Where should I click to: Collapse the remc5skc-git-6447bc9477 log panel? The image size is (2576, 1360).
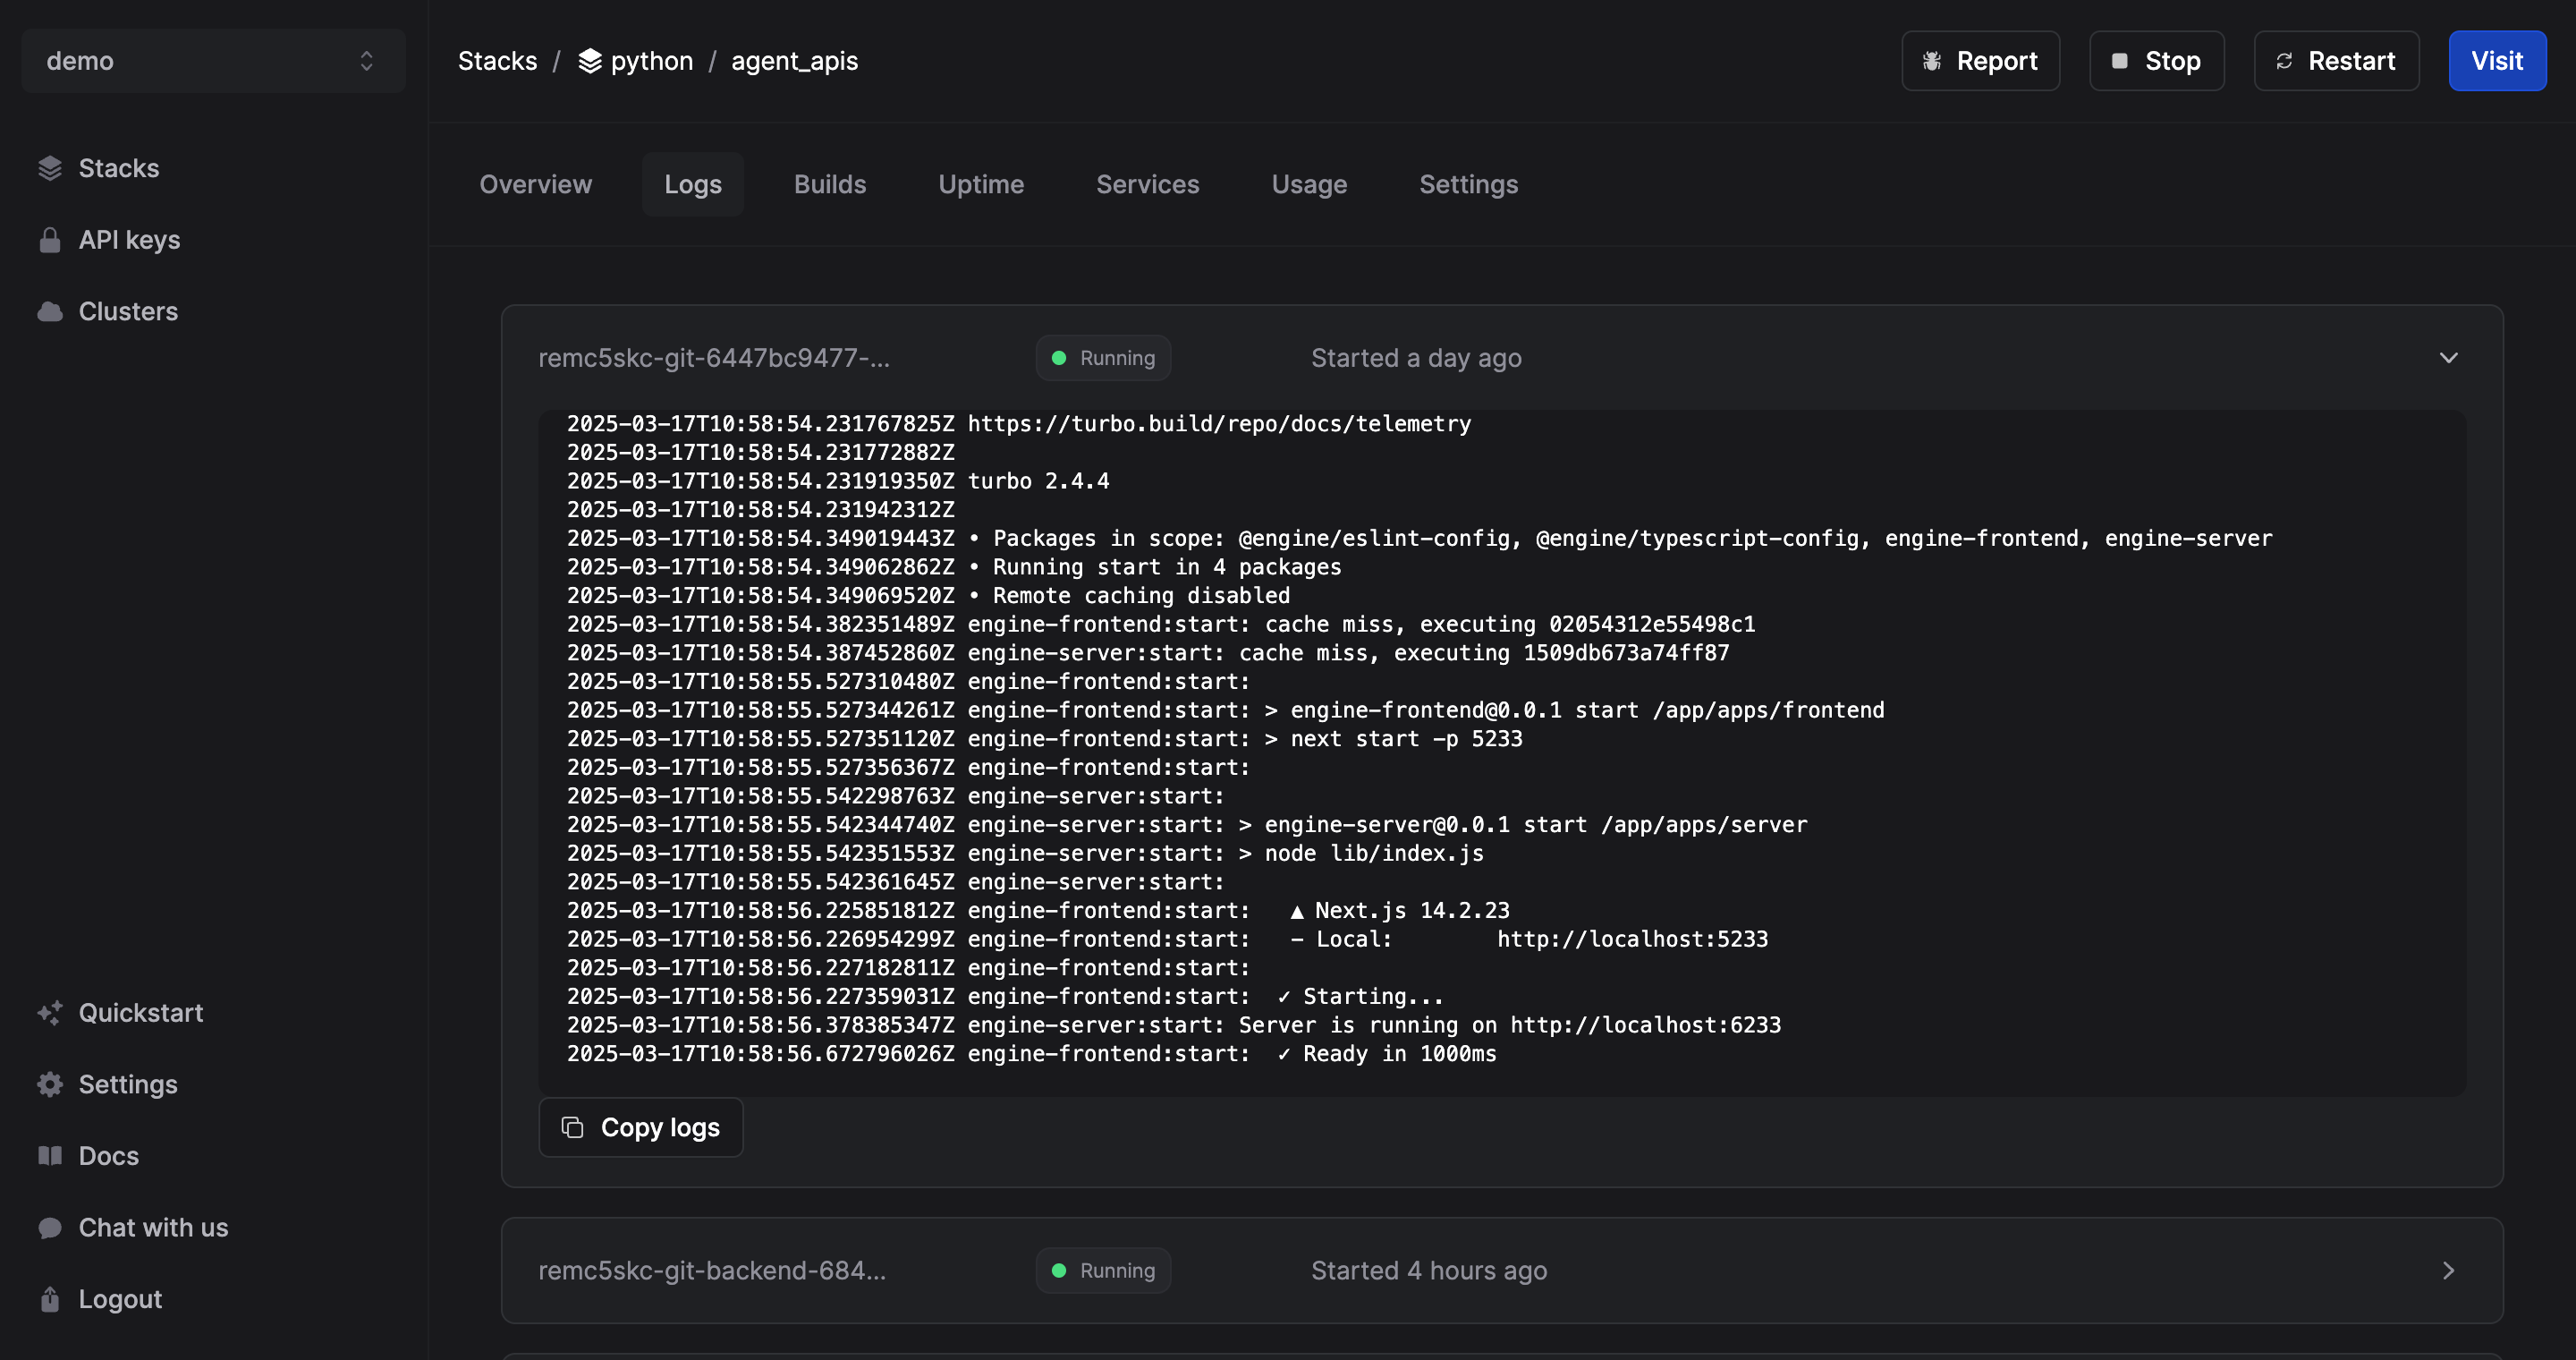[2448, 358]
